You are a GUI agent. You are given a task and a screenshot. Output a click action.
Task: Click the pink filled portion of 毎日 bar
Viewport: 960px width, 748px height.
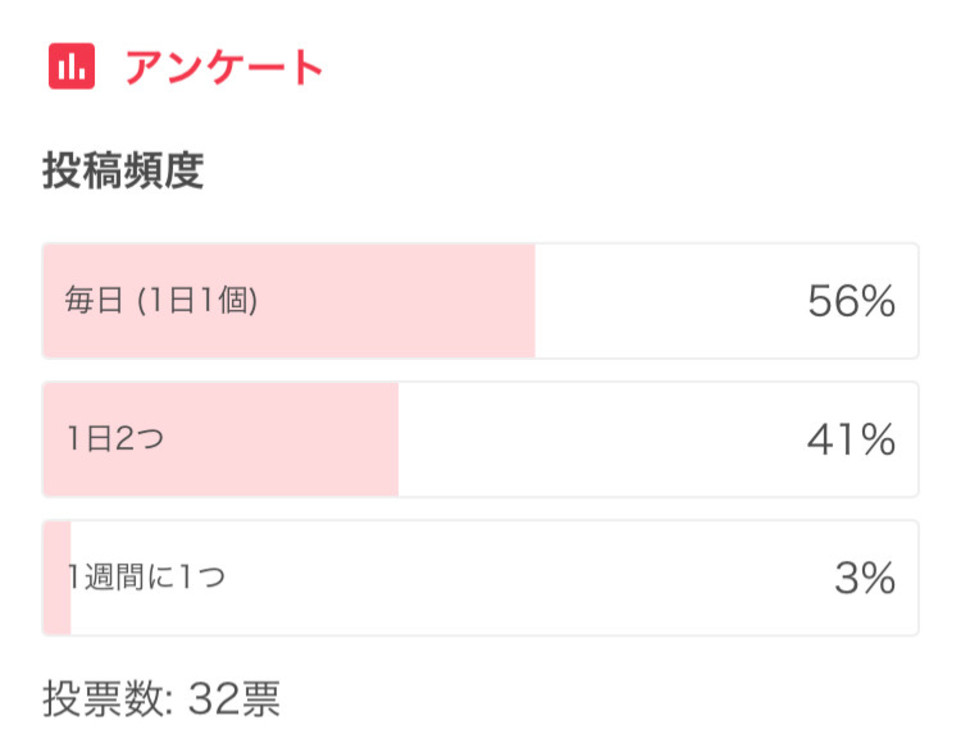coord(289,301)
